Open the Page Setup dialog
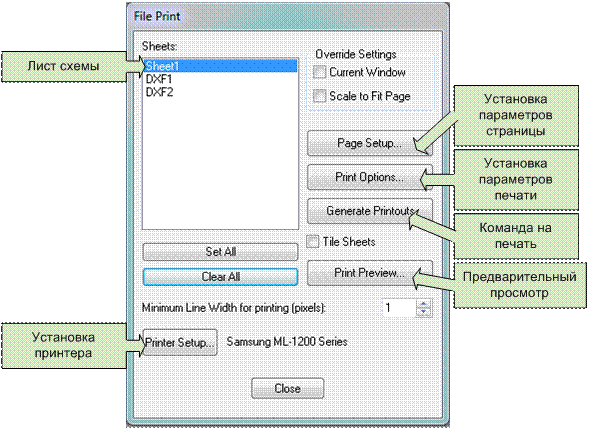The height and width of the screenshot is (432, 589). pos(370,143)
